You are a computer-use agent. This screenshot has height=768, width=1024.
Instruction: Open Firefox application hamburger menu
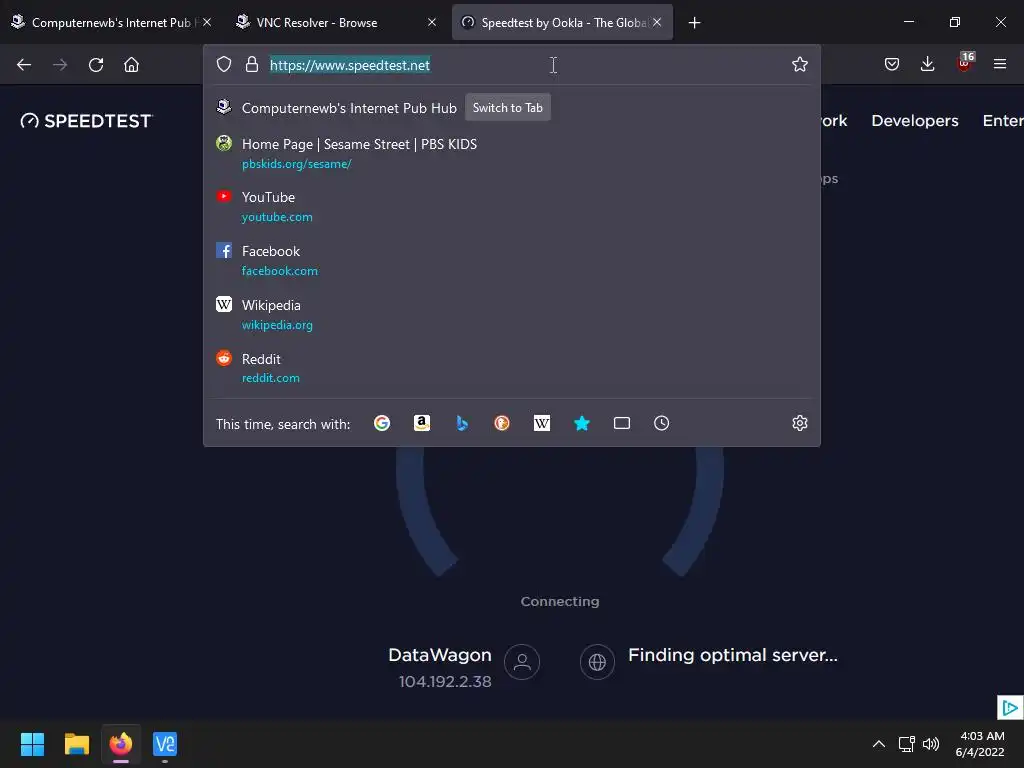pos(999,64)
